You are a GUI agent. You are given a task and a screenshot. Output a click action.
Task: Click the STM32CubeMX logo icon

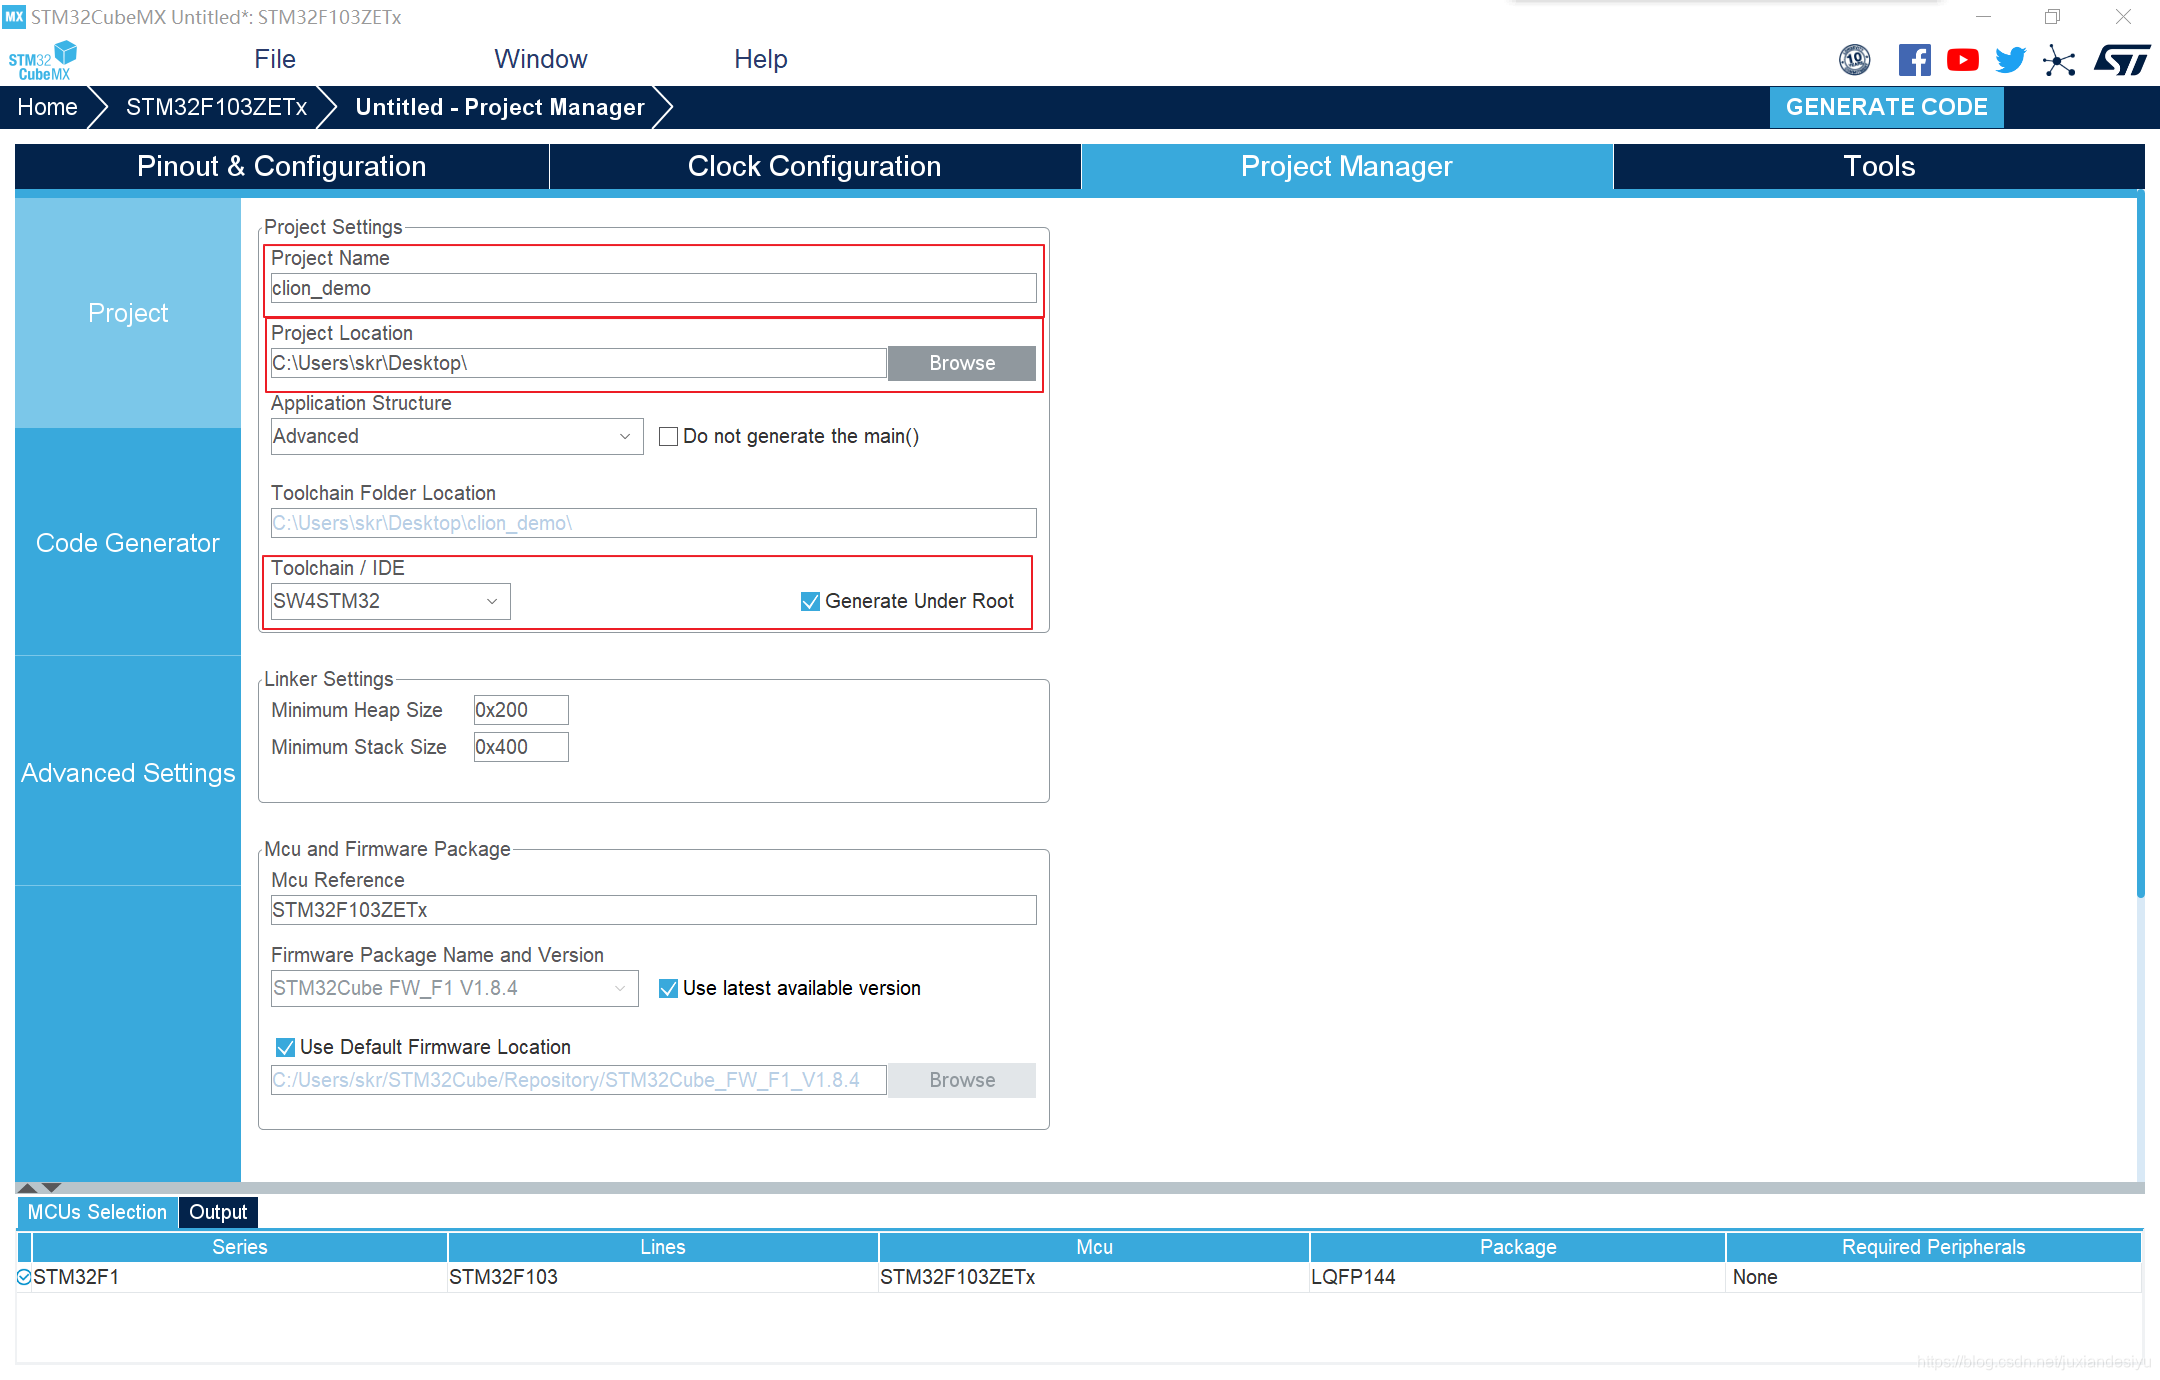[x=42, y=60]
